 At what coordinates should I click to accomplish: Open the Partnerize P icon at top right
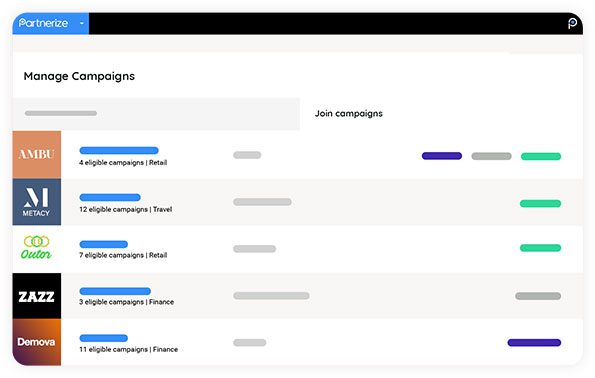tap(572, 24)
